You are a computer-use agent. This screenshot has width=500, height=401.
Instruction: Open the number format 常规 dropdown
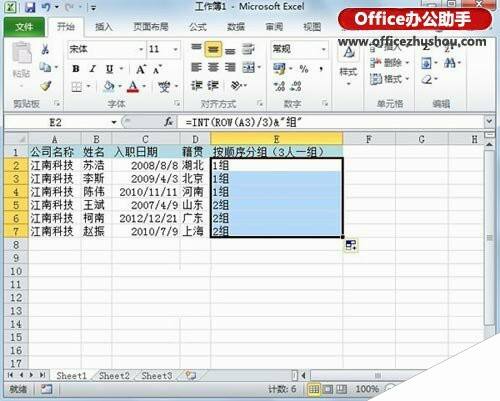pyautogui.click(x=323, y=49)
